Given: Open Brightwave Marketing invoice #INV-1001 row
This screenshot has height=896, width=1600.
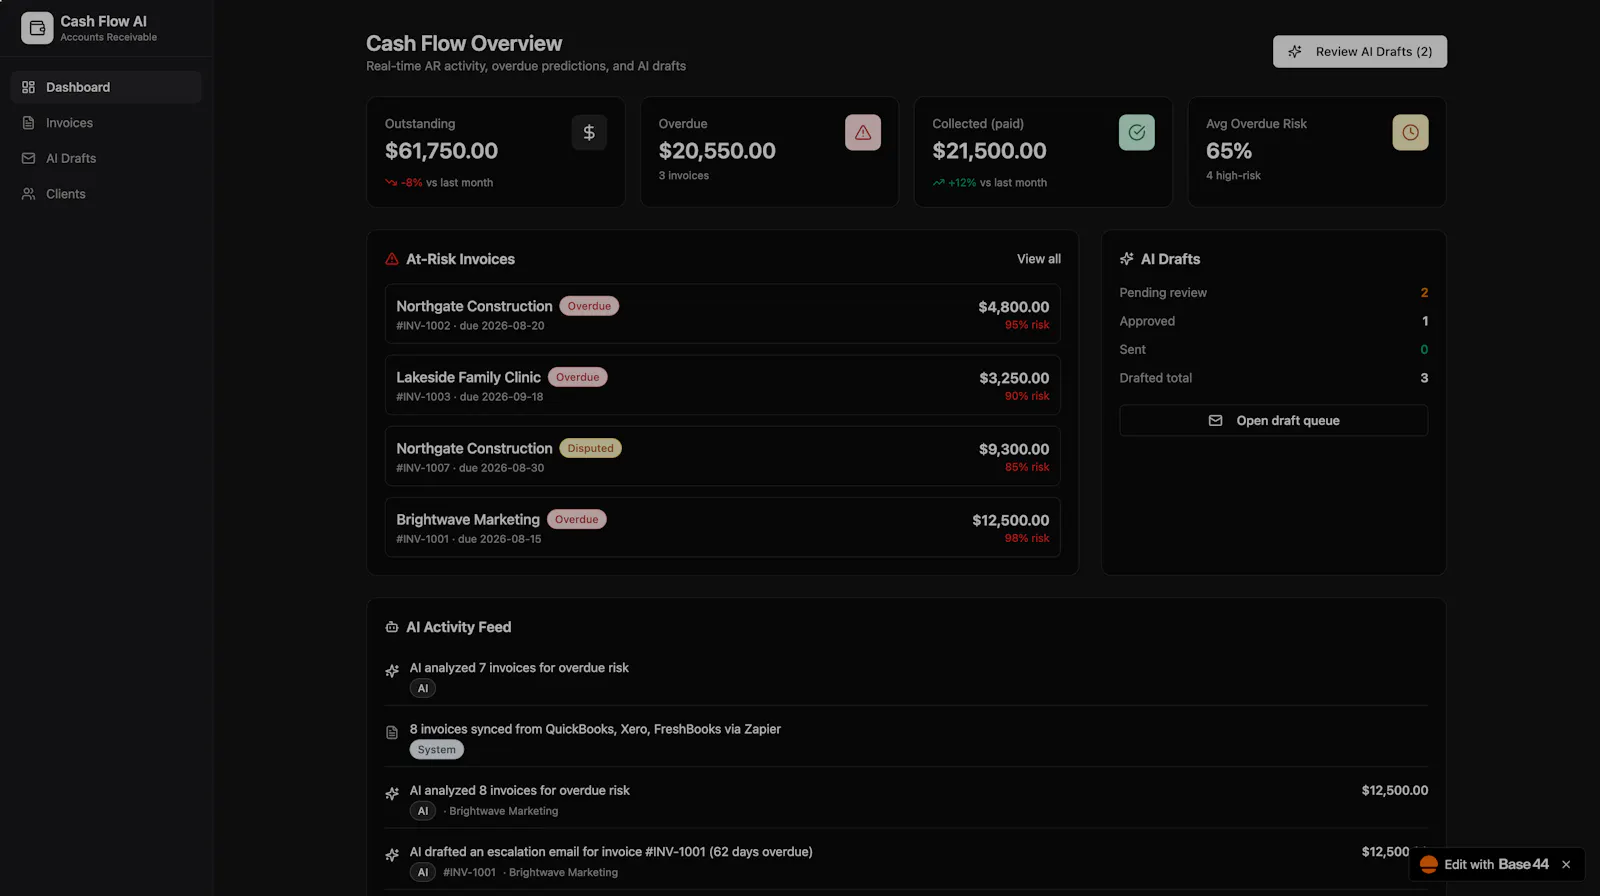Looking at the screenshot, I should (722, 527).
